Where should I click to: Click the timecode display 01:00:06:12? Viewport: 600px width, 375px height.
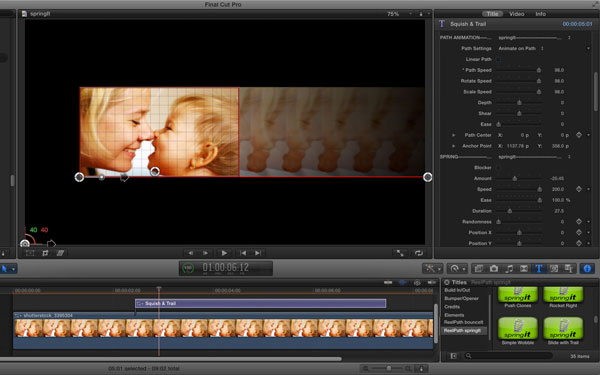pos(225,268)
